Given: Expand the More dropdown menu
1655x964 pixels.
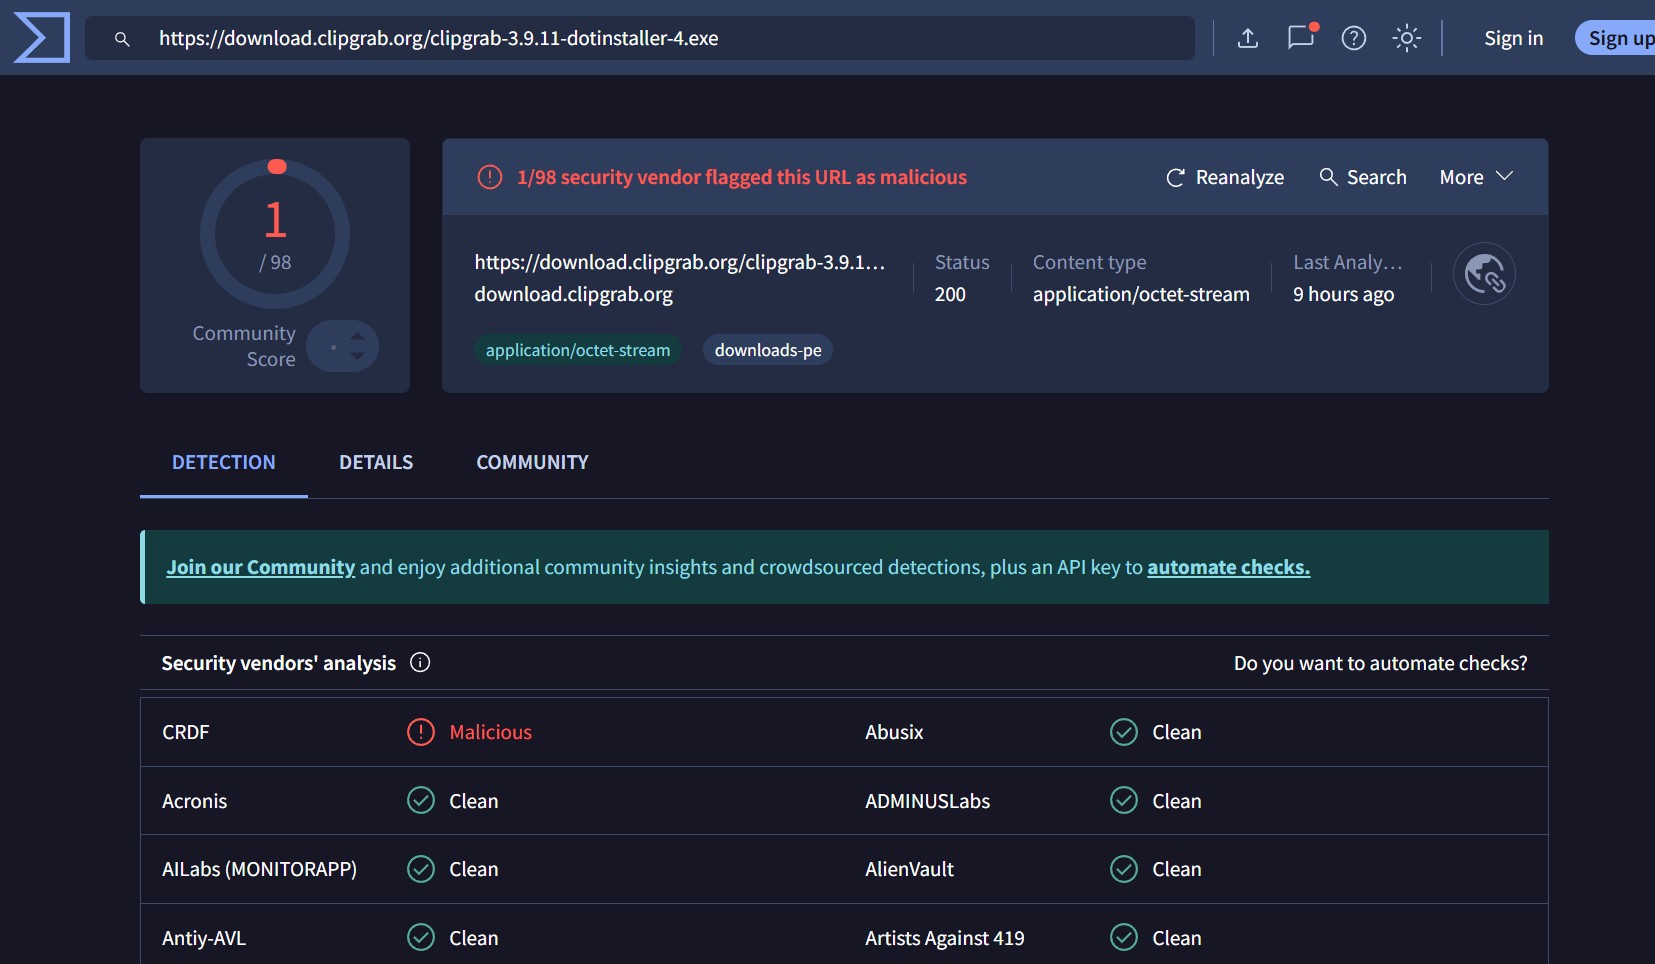Looking at the screenshot, I should (x=1476, y=177).
